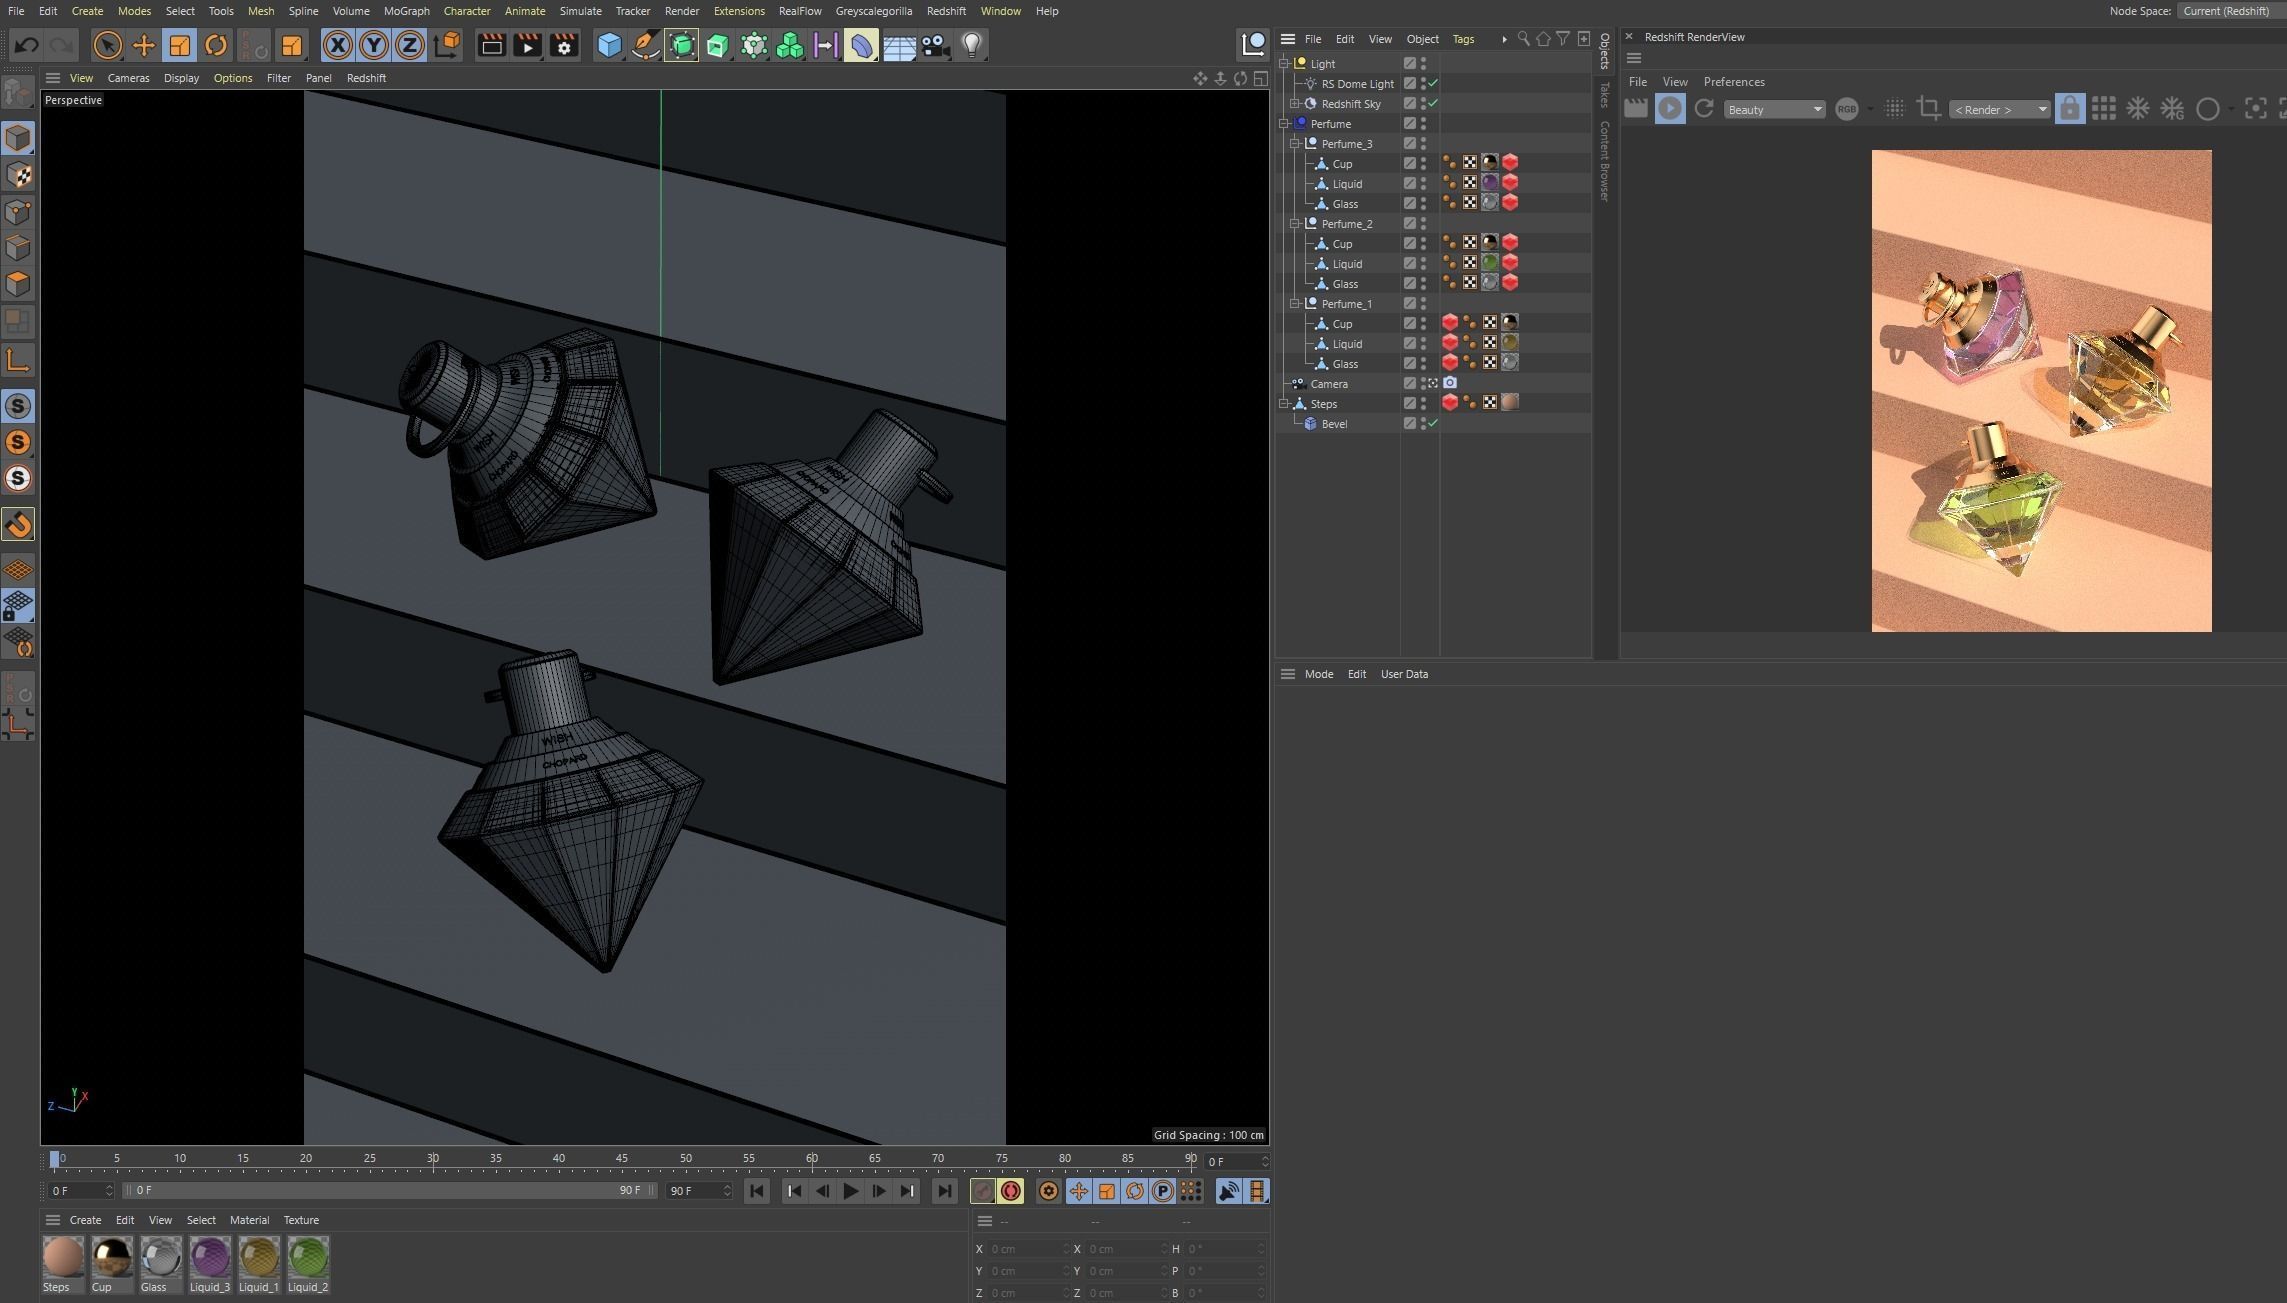
Task: Collapse the Perfume_2 group
Action: tap(1295, 224)
